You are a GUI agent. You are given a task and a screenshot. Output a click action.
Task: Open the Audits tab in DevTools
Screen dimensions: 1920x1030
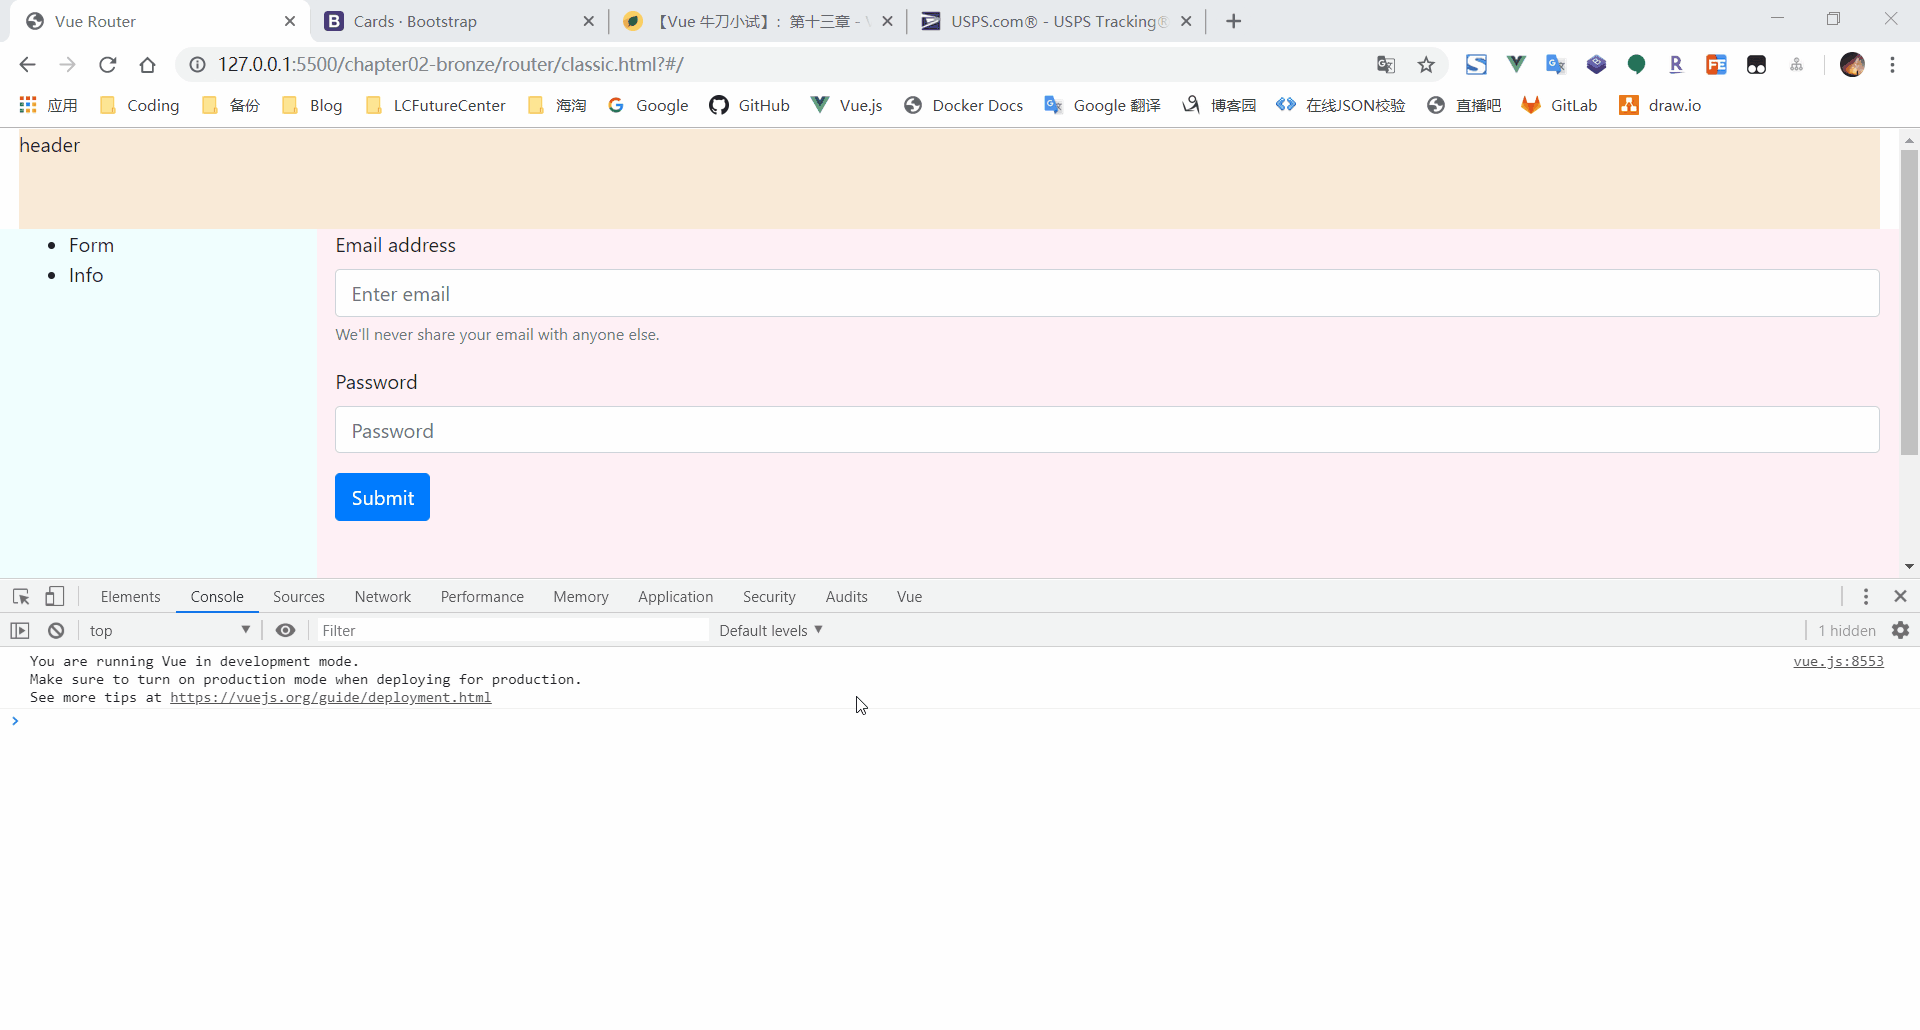point(846,597)
